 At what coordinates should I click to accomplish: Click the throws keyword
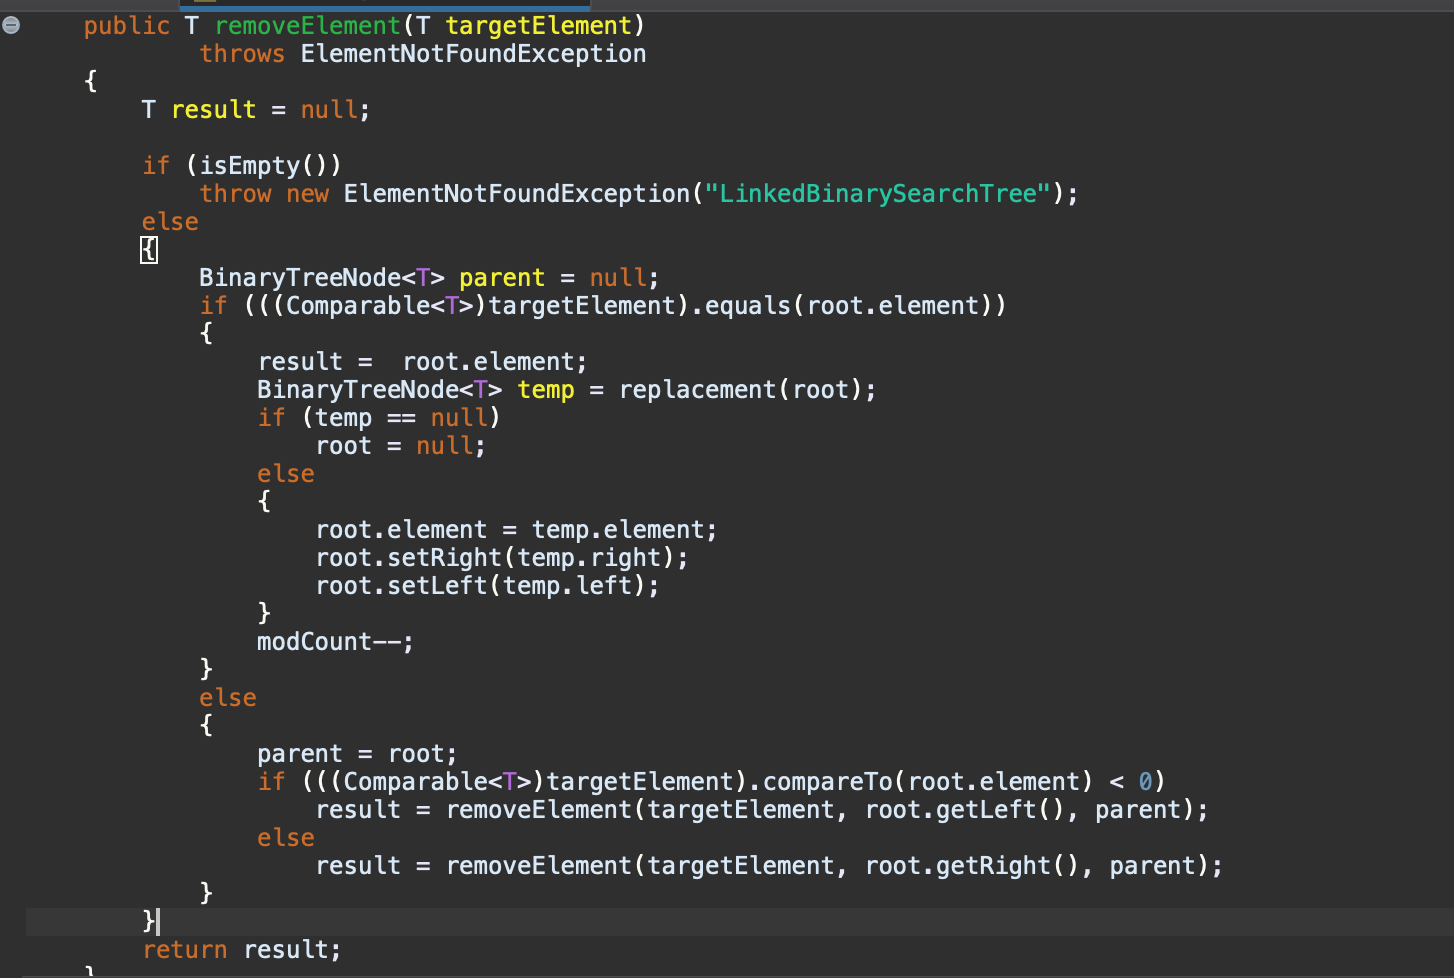pyautogui.click(x=241, y=53)
